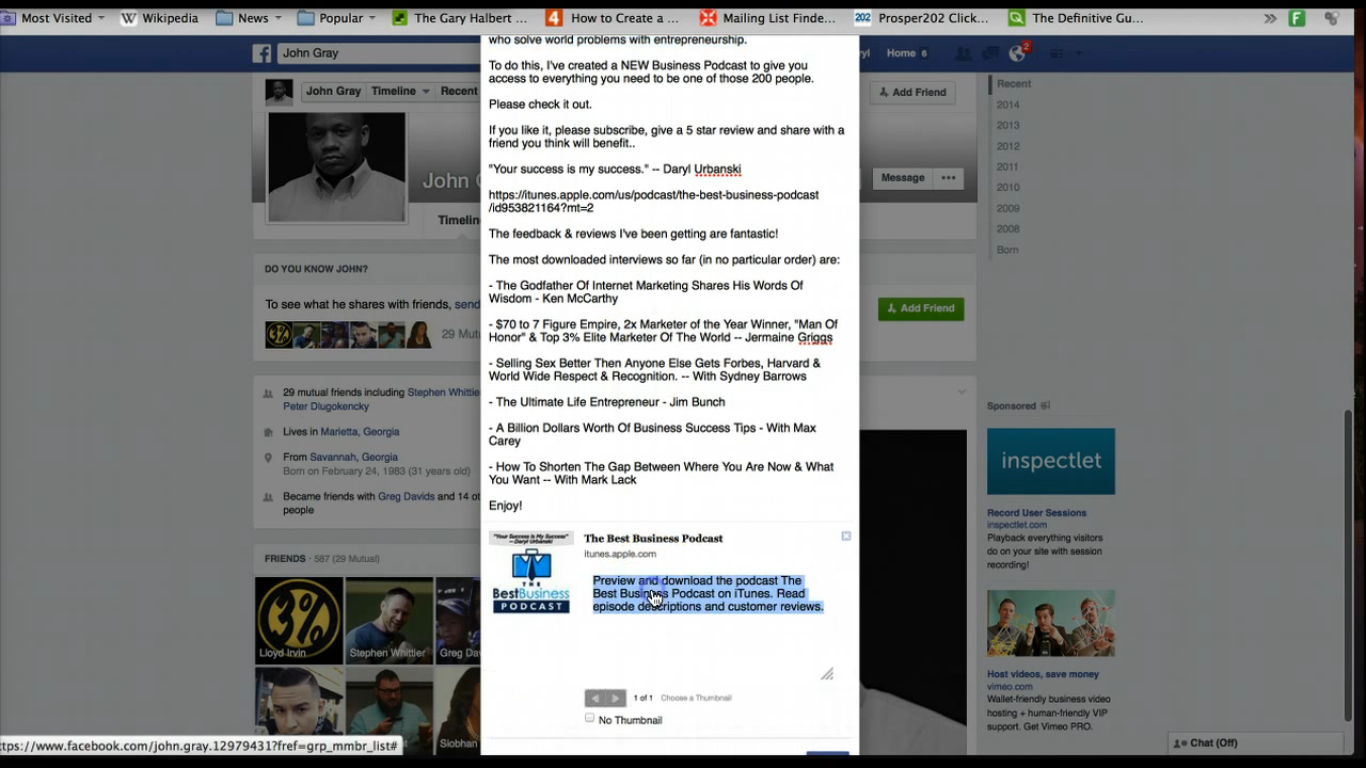This screenshot has width=1366, height=768.
Task: Open Facebook notifications globe icon
Action: pyautogui.click(x=1017, y=53)
